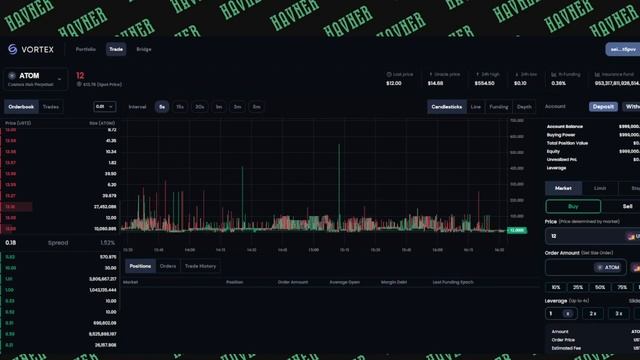The width and height of the screenshot is (640, 360).
Task: Select 2x leverage
Action: pos(593,313)
